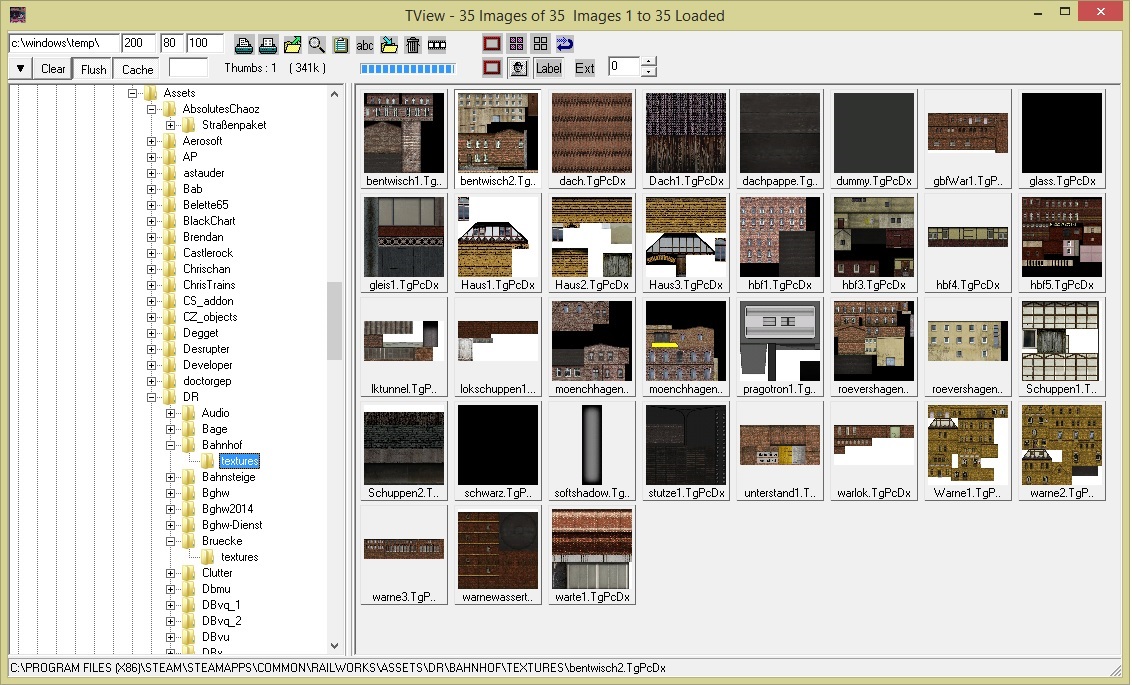Open the black down-arrow dropdown beside Clear
Screen dimensions: 1132x685
click(x=21, y=69)
